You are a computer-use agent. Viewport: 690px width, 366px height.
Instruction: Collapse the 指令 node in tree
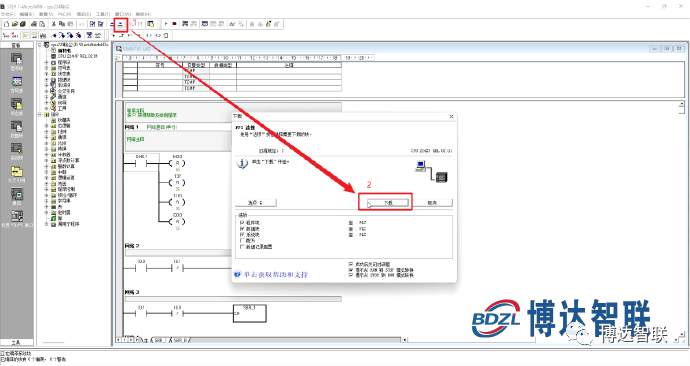coord(40,114)
